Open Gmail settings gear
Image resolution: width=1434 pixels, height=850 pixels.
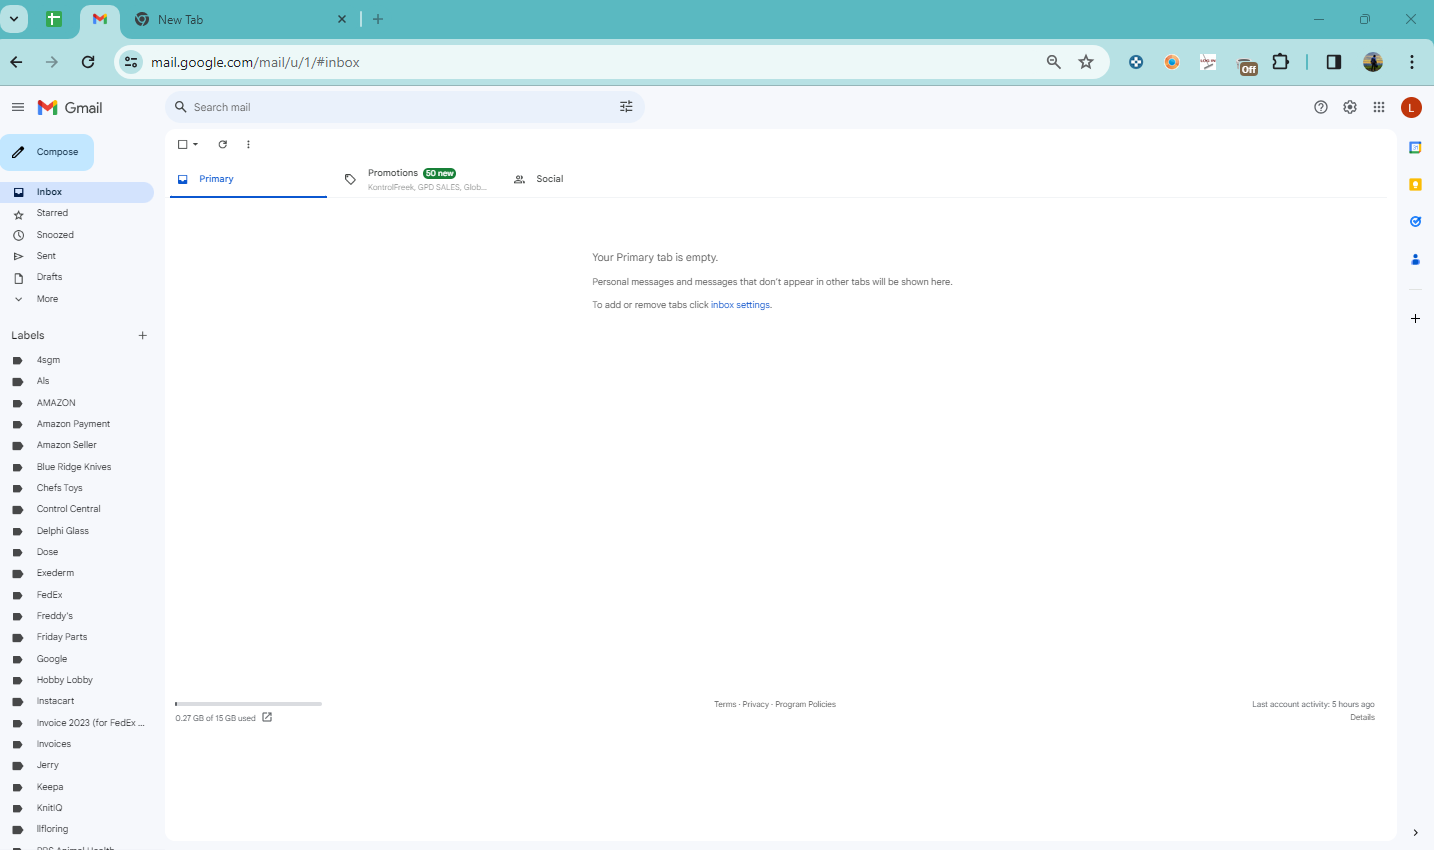pos(1350,107)
